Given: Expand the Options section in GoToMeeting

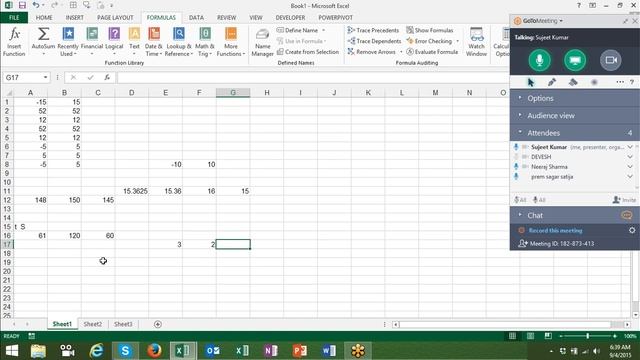Looking at the screenshot, I should (x=574, y=98).
